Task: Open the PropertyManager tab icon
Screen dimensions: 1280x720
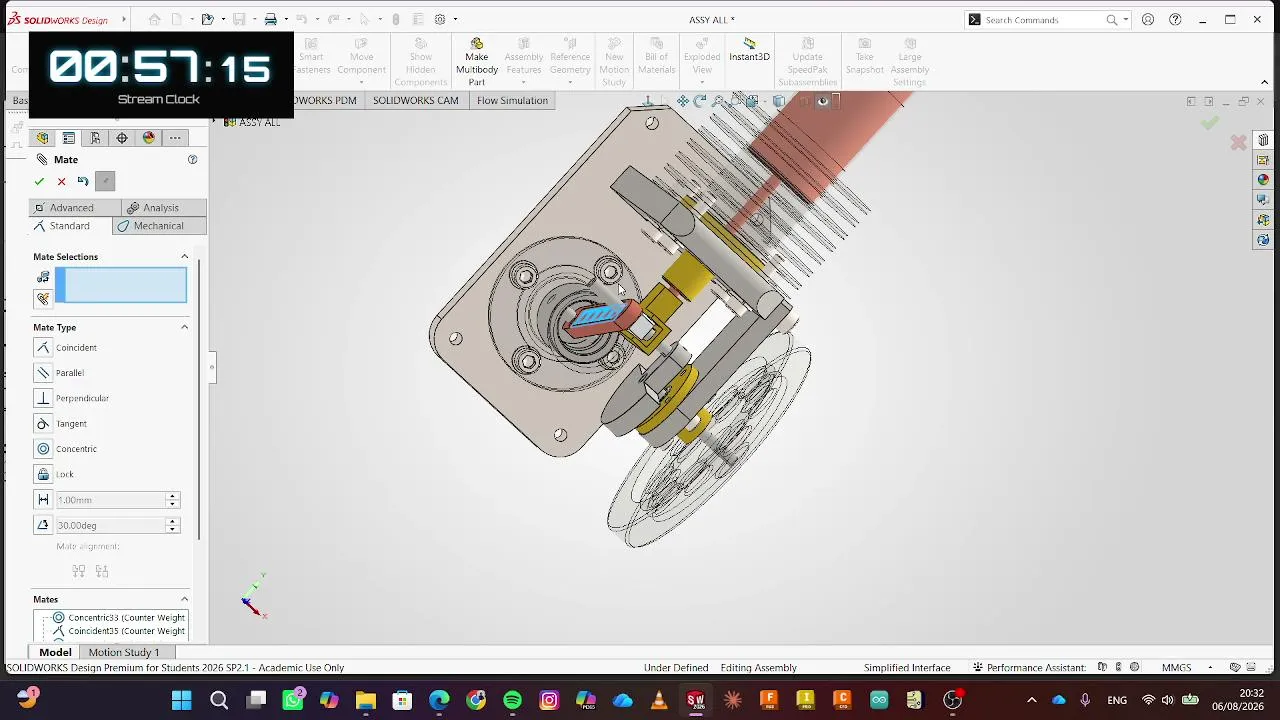Action: [69, 138]
